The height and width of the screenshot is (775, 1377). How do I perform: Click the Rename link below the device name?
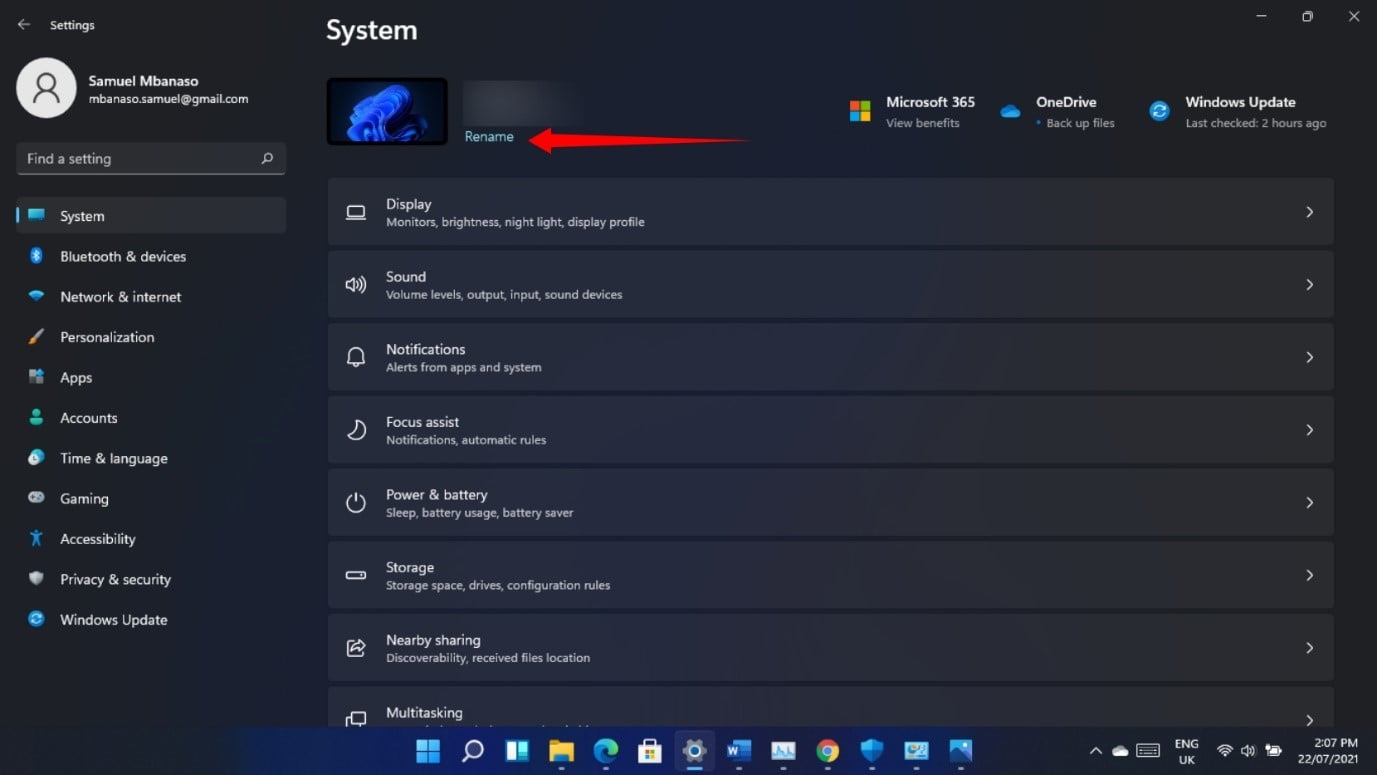click(x=489, y=136)
